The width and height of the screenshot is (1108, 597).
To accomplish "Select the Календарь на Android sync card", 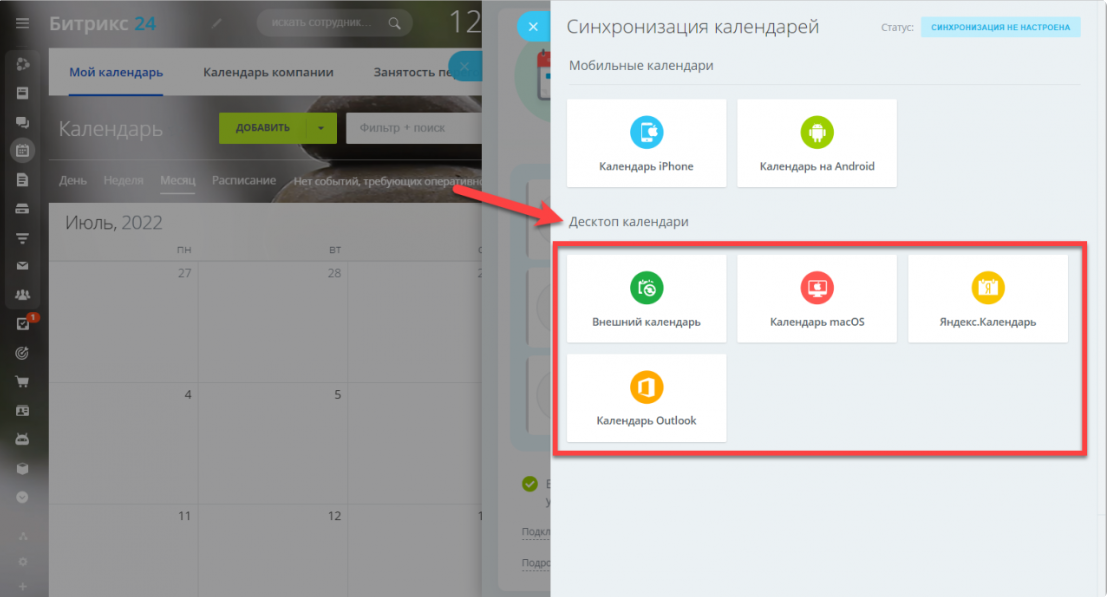I will coord(817,143).
